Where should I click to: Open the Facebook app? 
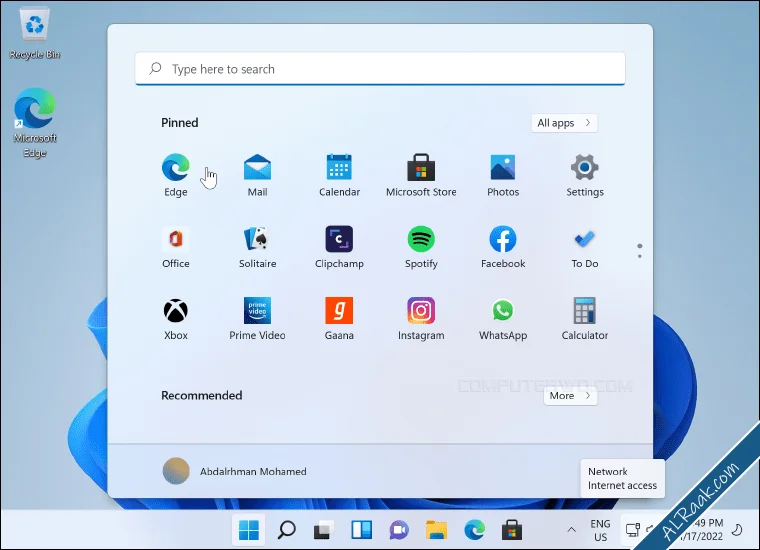tap(503, 247)
